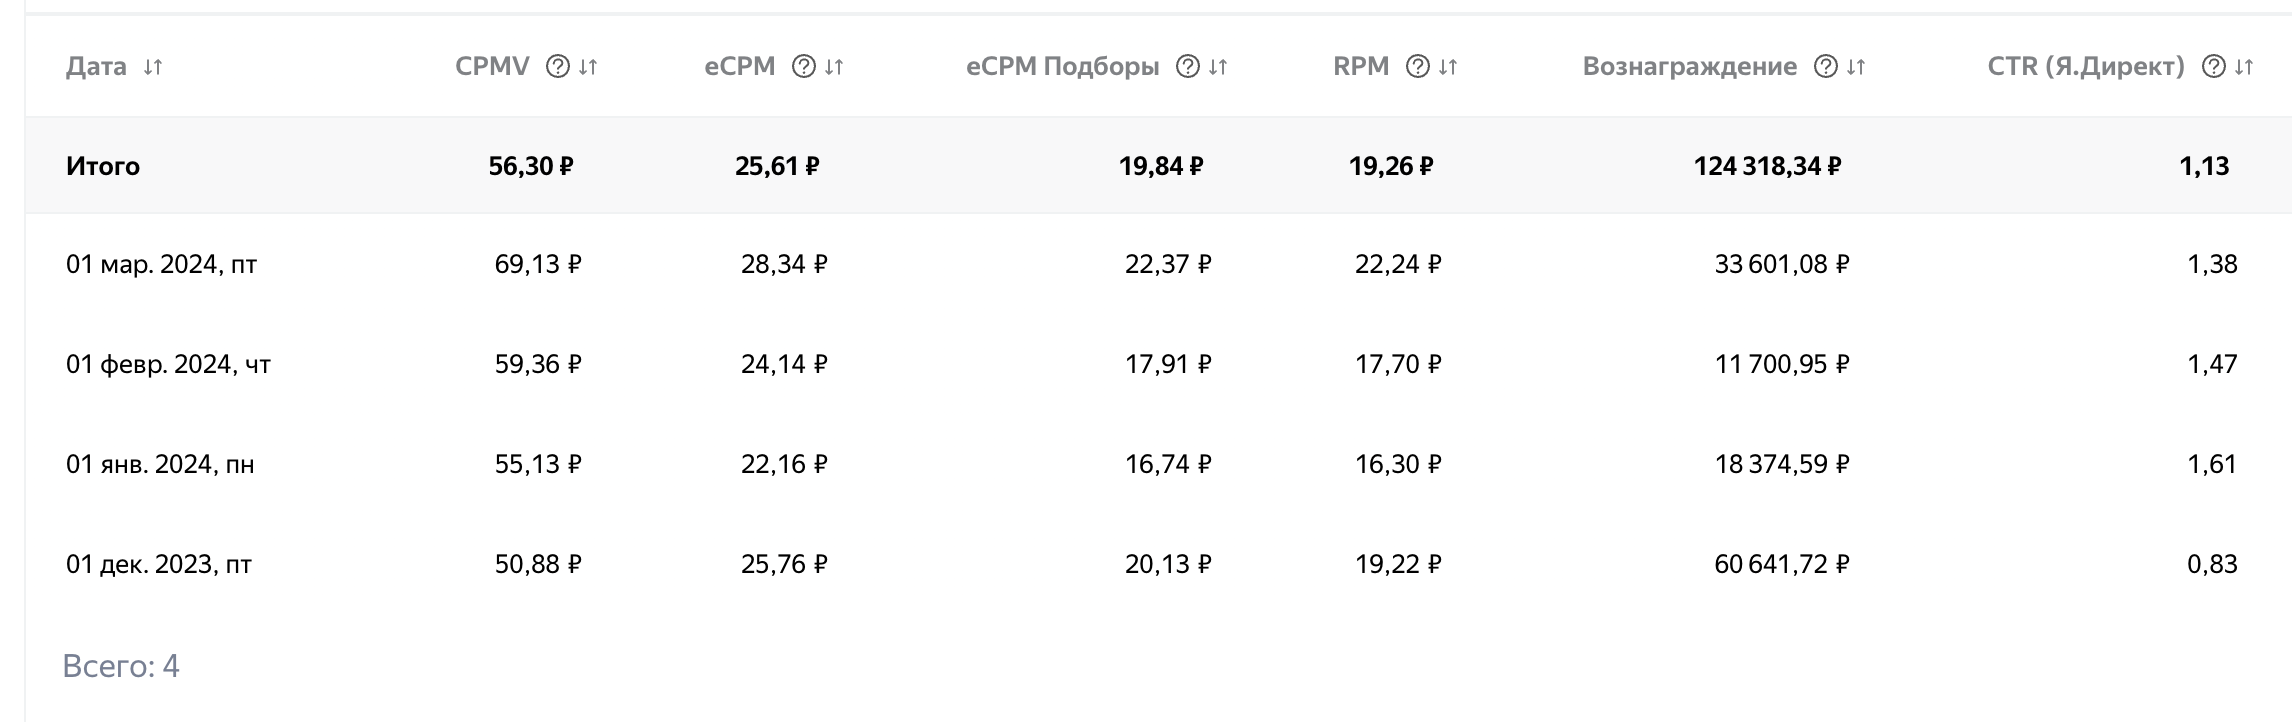Sort by CTR (Я.Директ) arrows
Viewport: 2292px width, 722px height.
pyautogui.click(x=2244, y=67)
